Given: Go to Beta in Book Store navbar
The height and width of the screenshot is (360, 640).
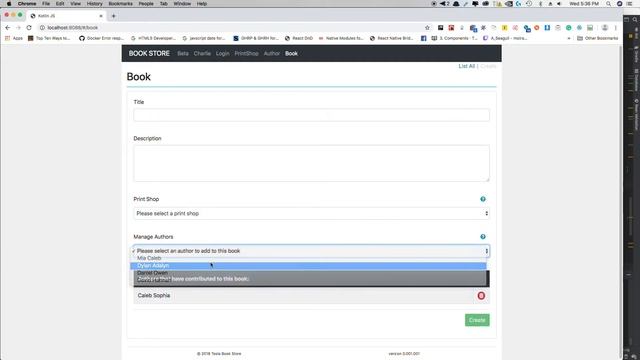Looking at the screenshot, I should click(x=183, y=53).
